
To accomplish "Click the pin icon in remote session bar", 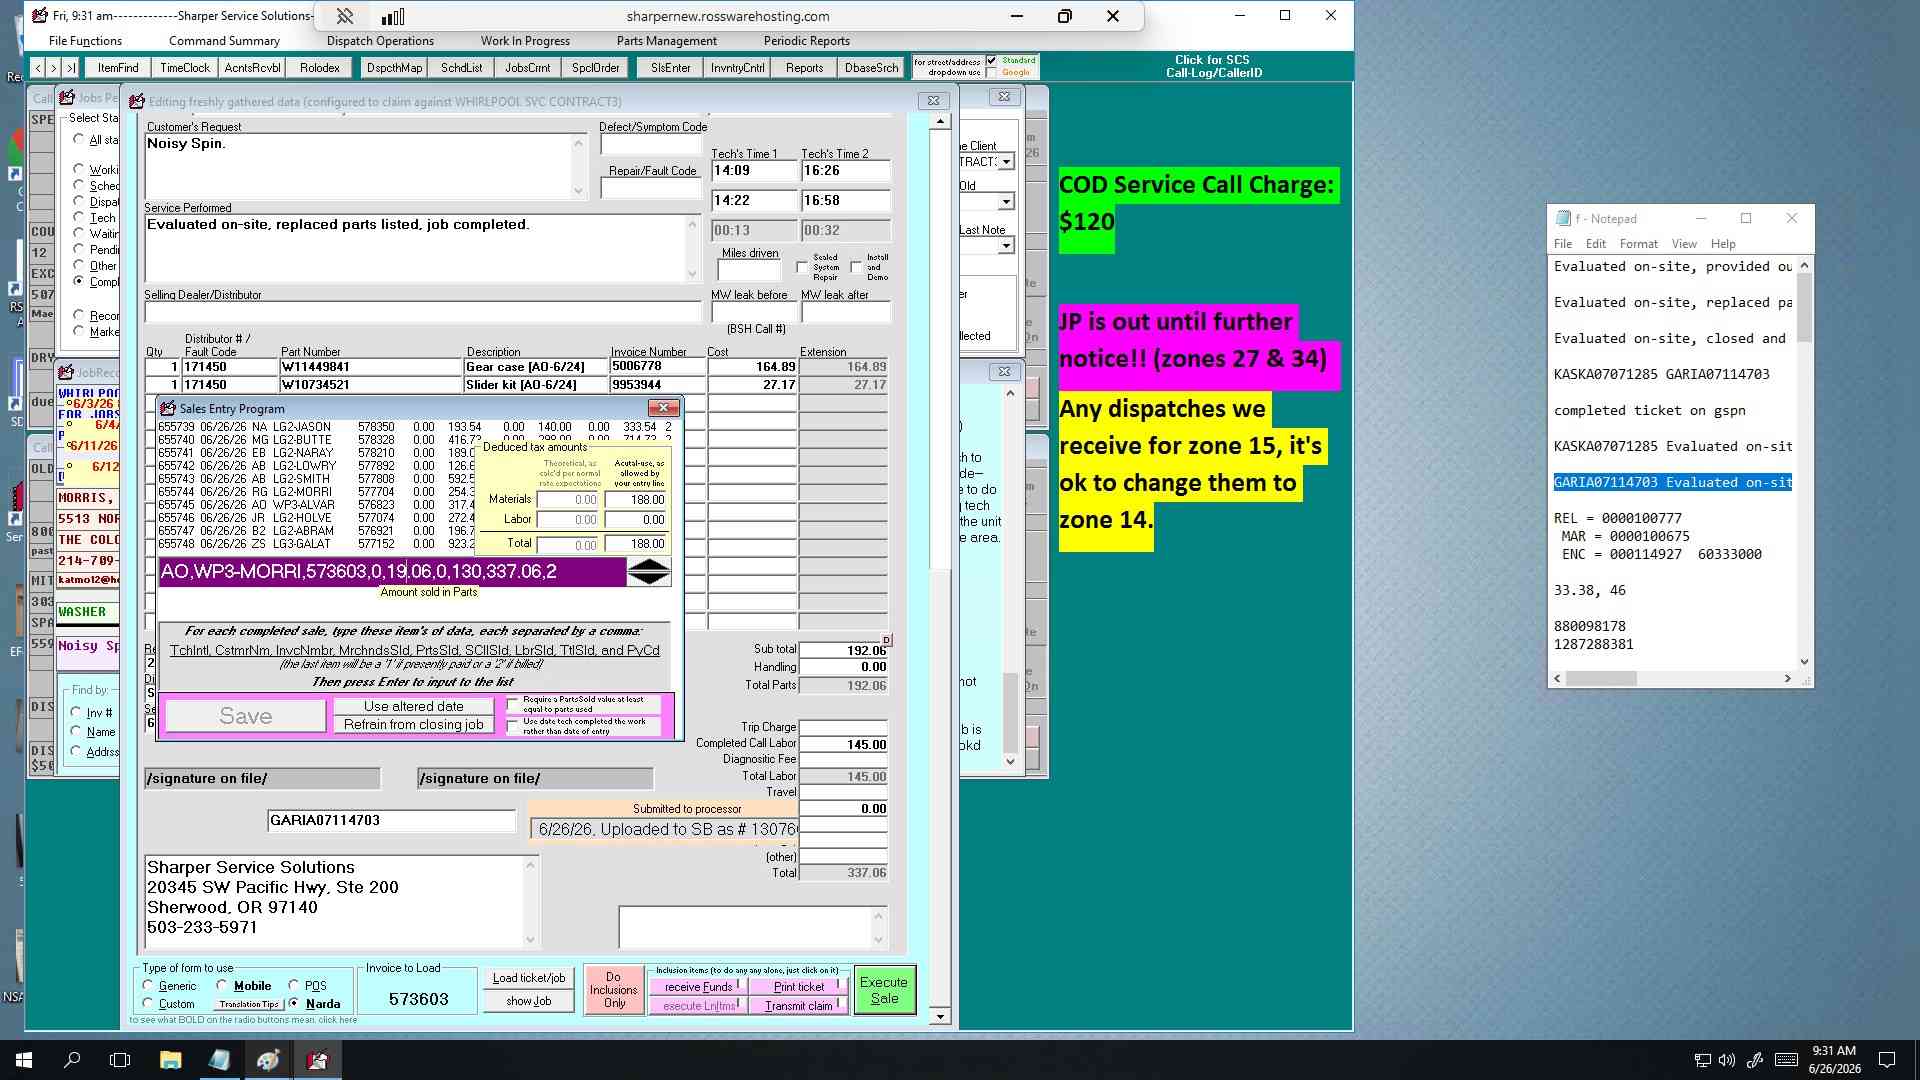I will pos(344,16).
